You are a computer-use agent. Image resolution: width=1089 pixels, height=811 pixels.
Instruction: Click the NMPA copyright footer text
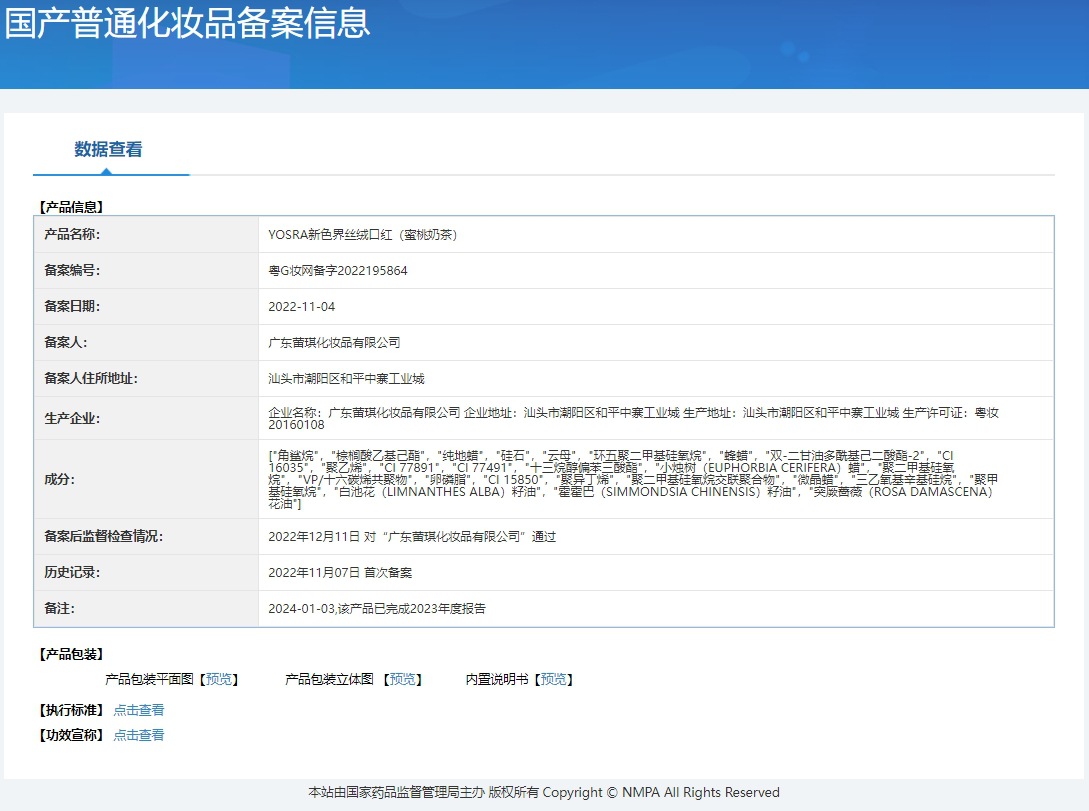544,793
